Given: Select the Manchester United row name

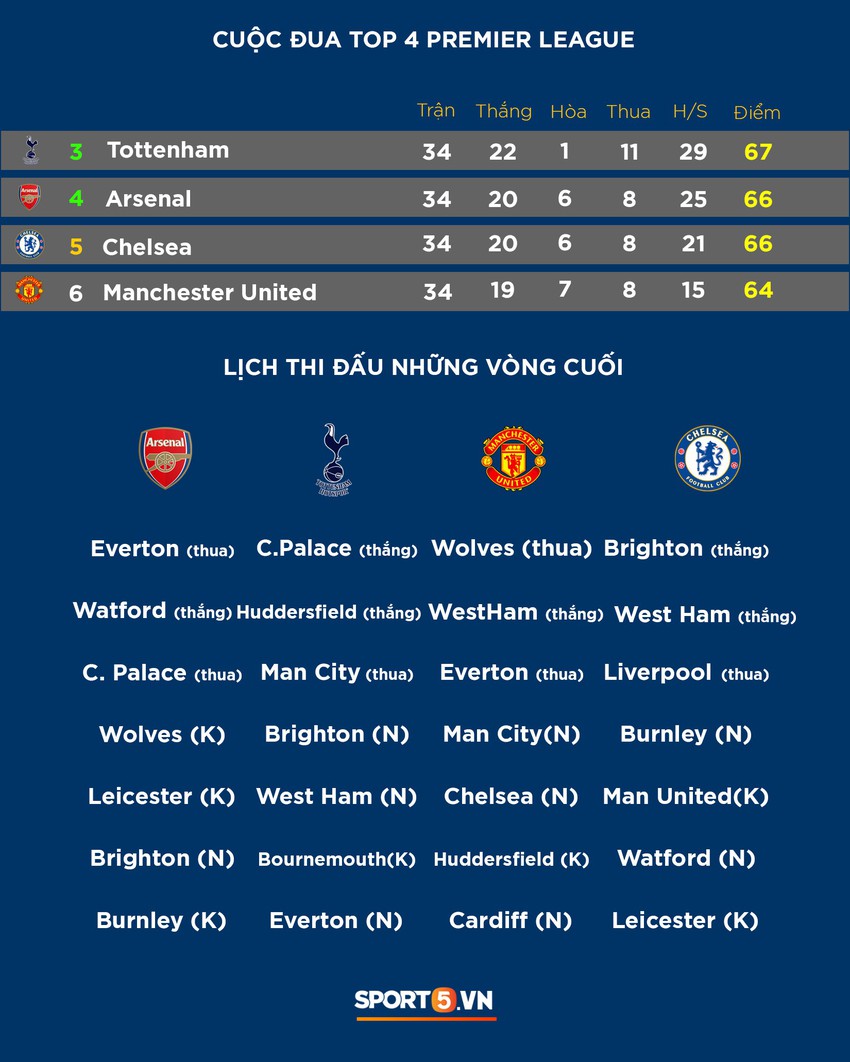Looking at the screenshot, I should point(210,292).
